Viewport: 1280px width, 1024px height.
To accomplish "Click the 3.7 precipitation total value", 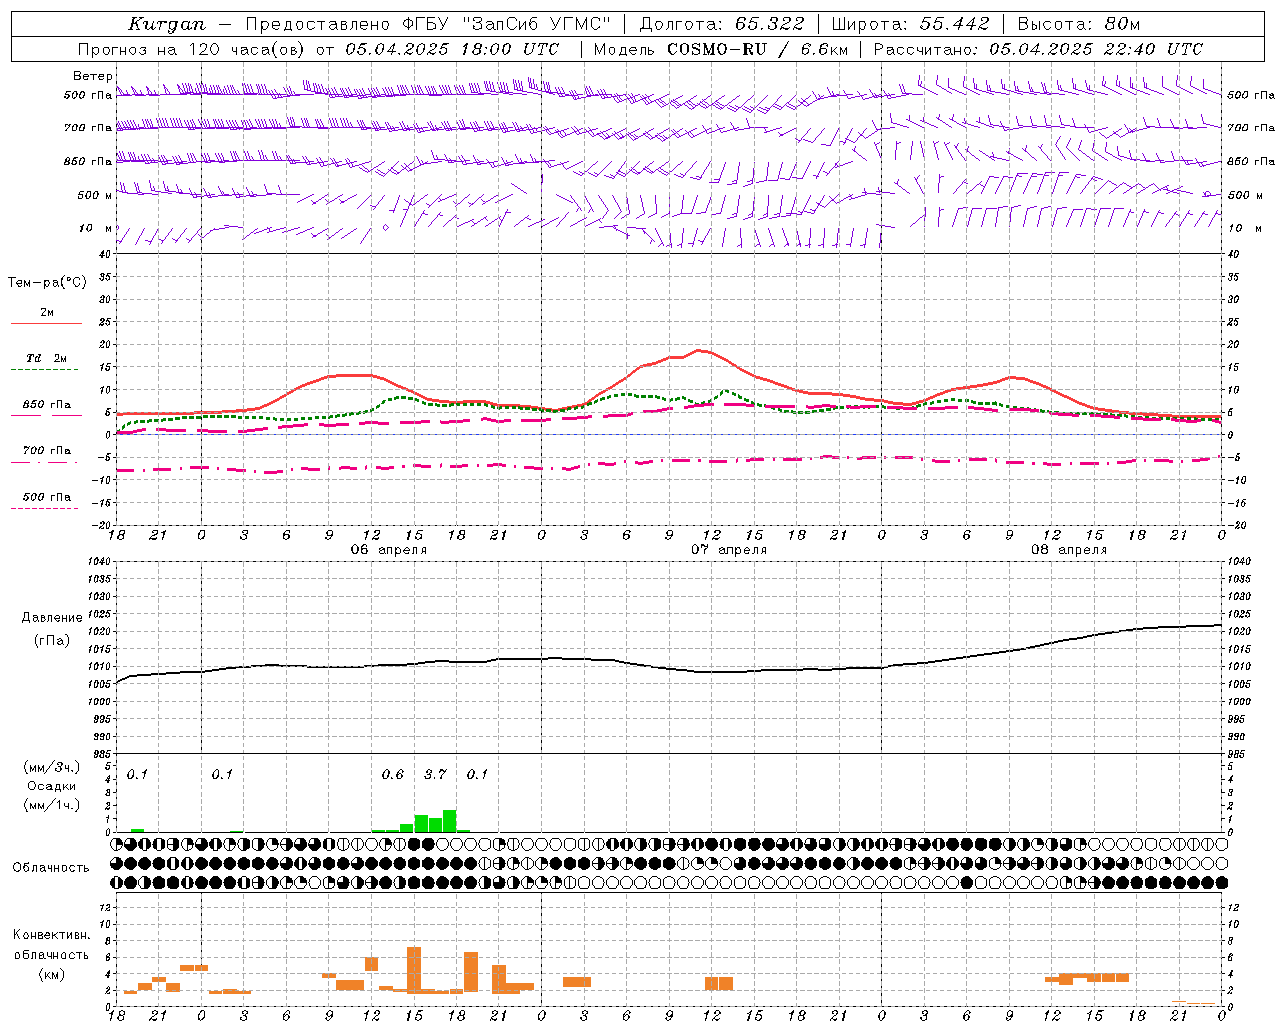I will 435,774.
